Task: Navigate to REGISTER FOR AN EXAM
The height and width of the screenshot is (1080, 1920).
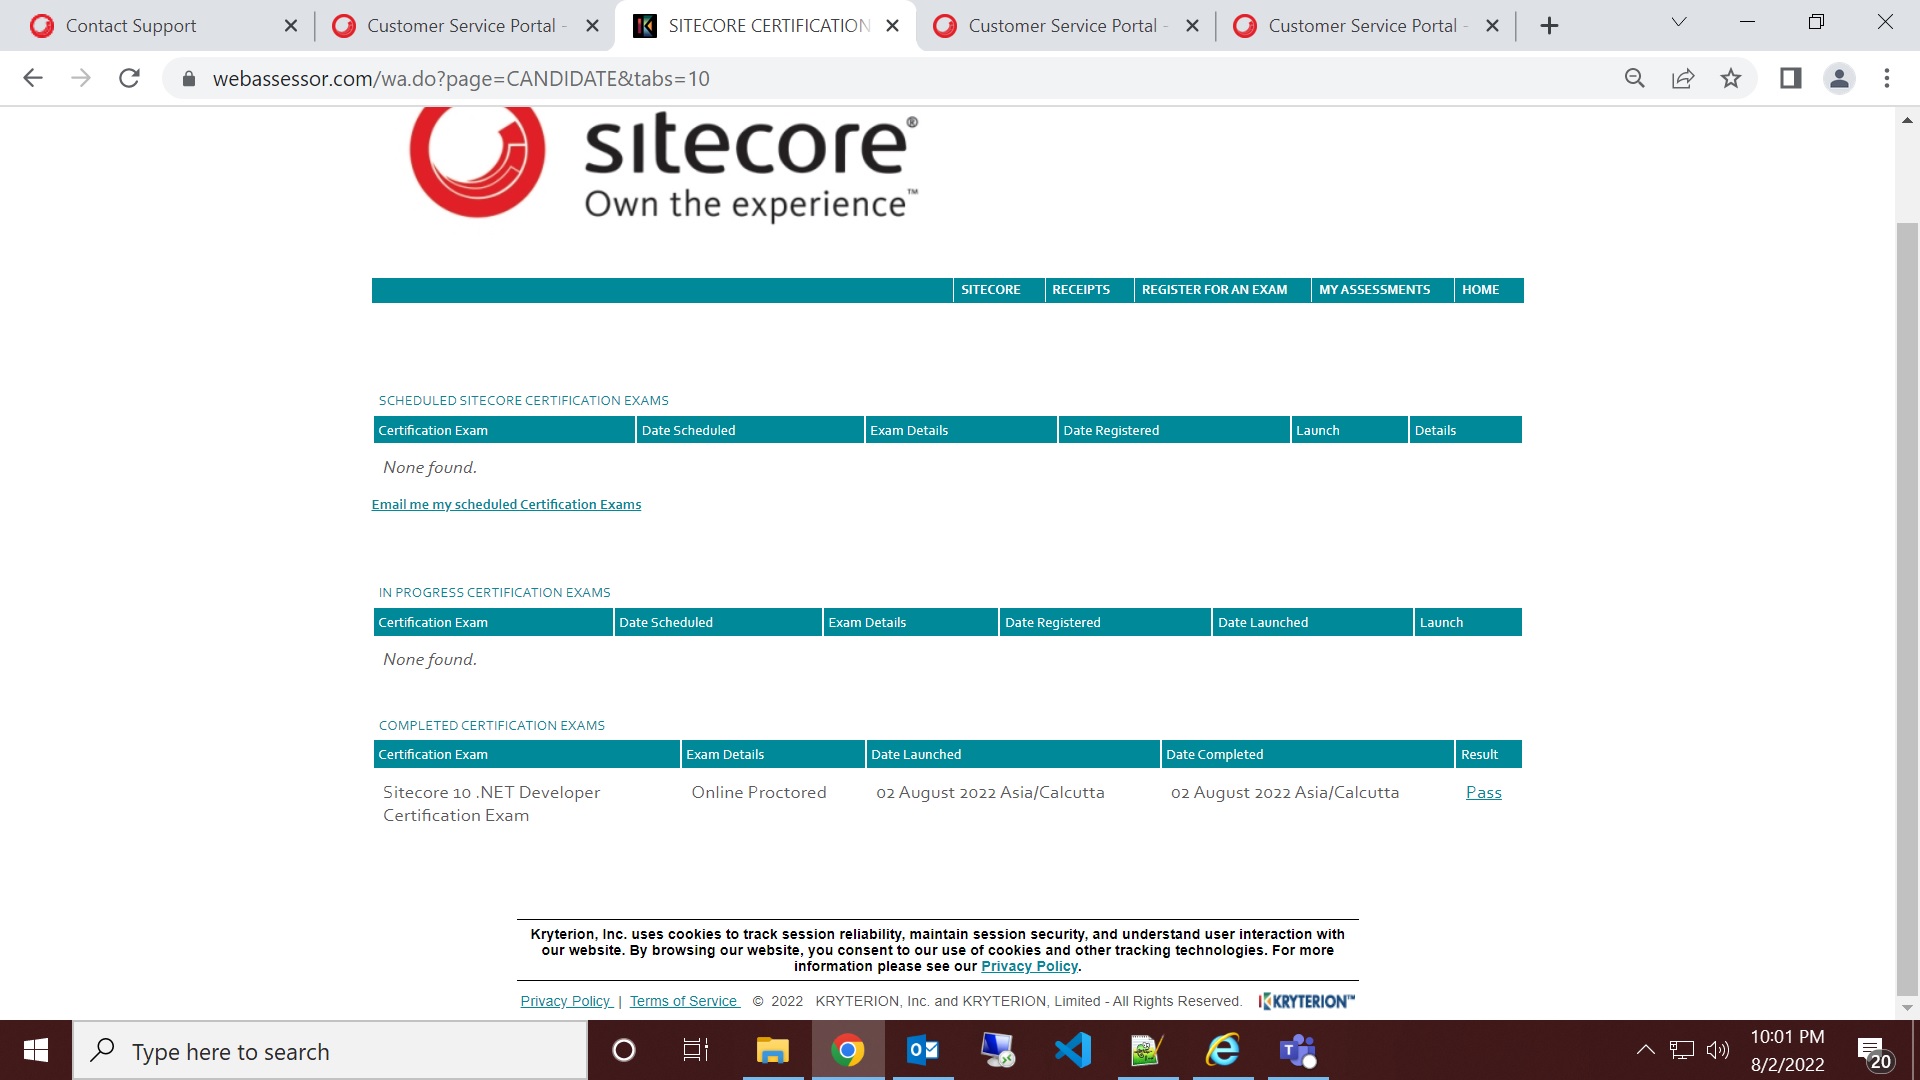Action: 1215,289
